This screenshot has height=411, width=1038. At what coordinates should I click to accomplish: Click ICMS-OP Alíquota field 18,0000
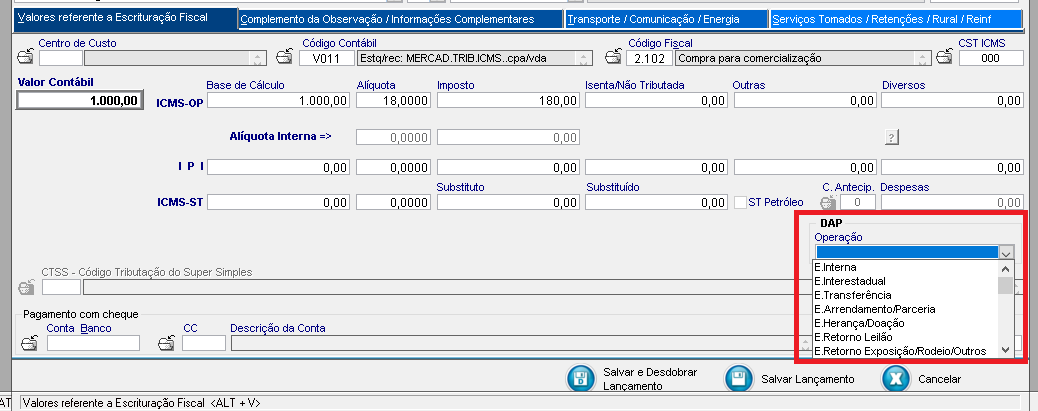(394, 101)
